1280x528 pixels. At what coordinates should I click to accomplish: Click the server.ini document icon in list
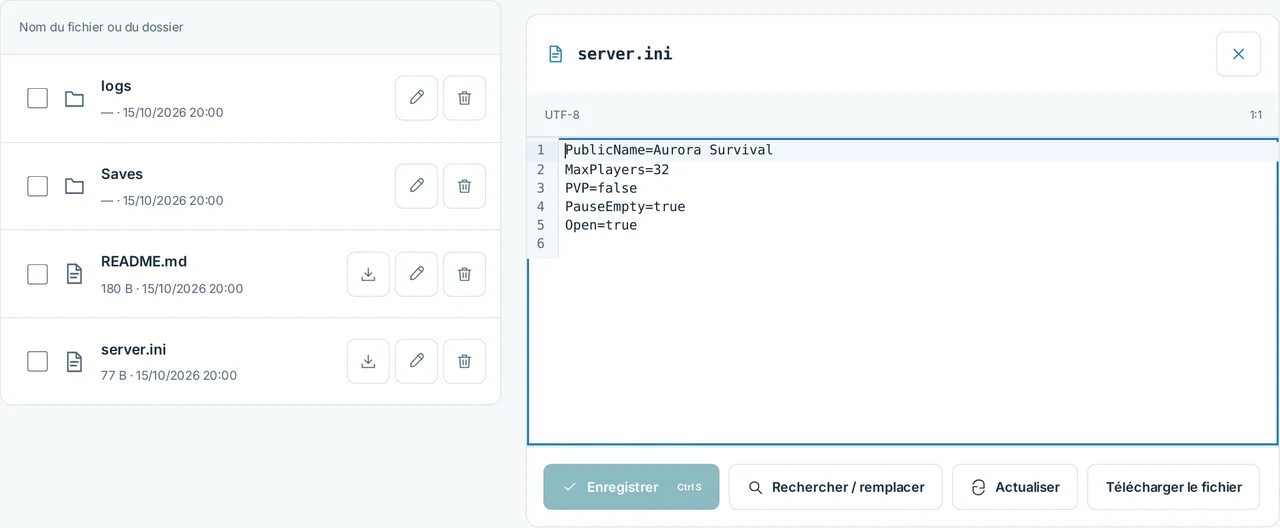[74, 361]
